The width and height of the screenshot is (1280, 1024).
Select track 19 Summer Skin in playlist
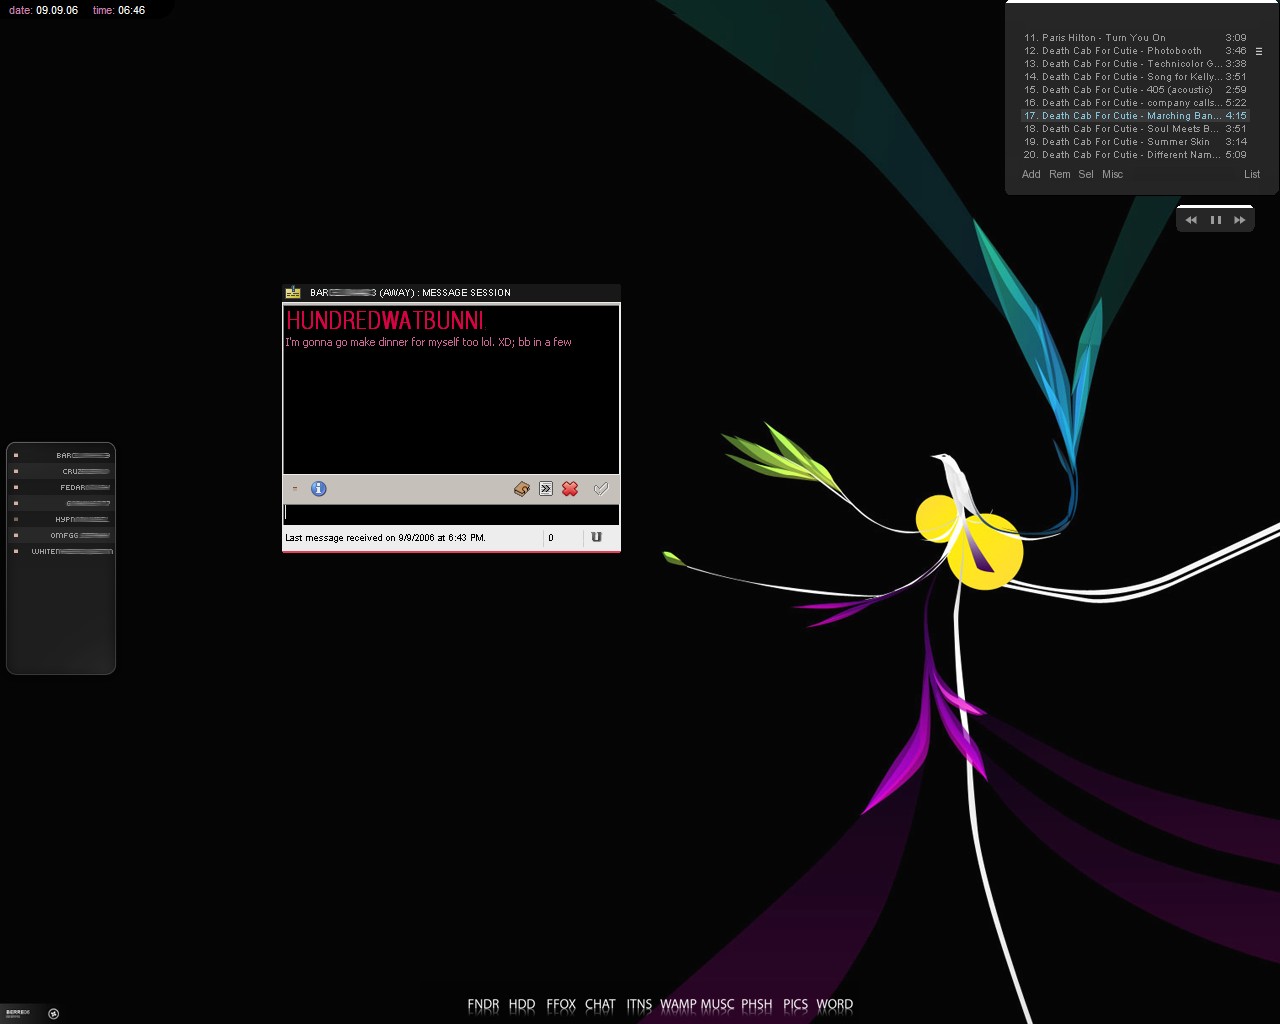pos(1135,142)
